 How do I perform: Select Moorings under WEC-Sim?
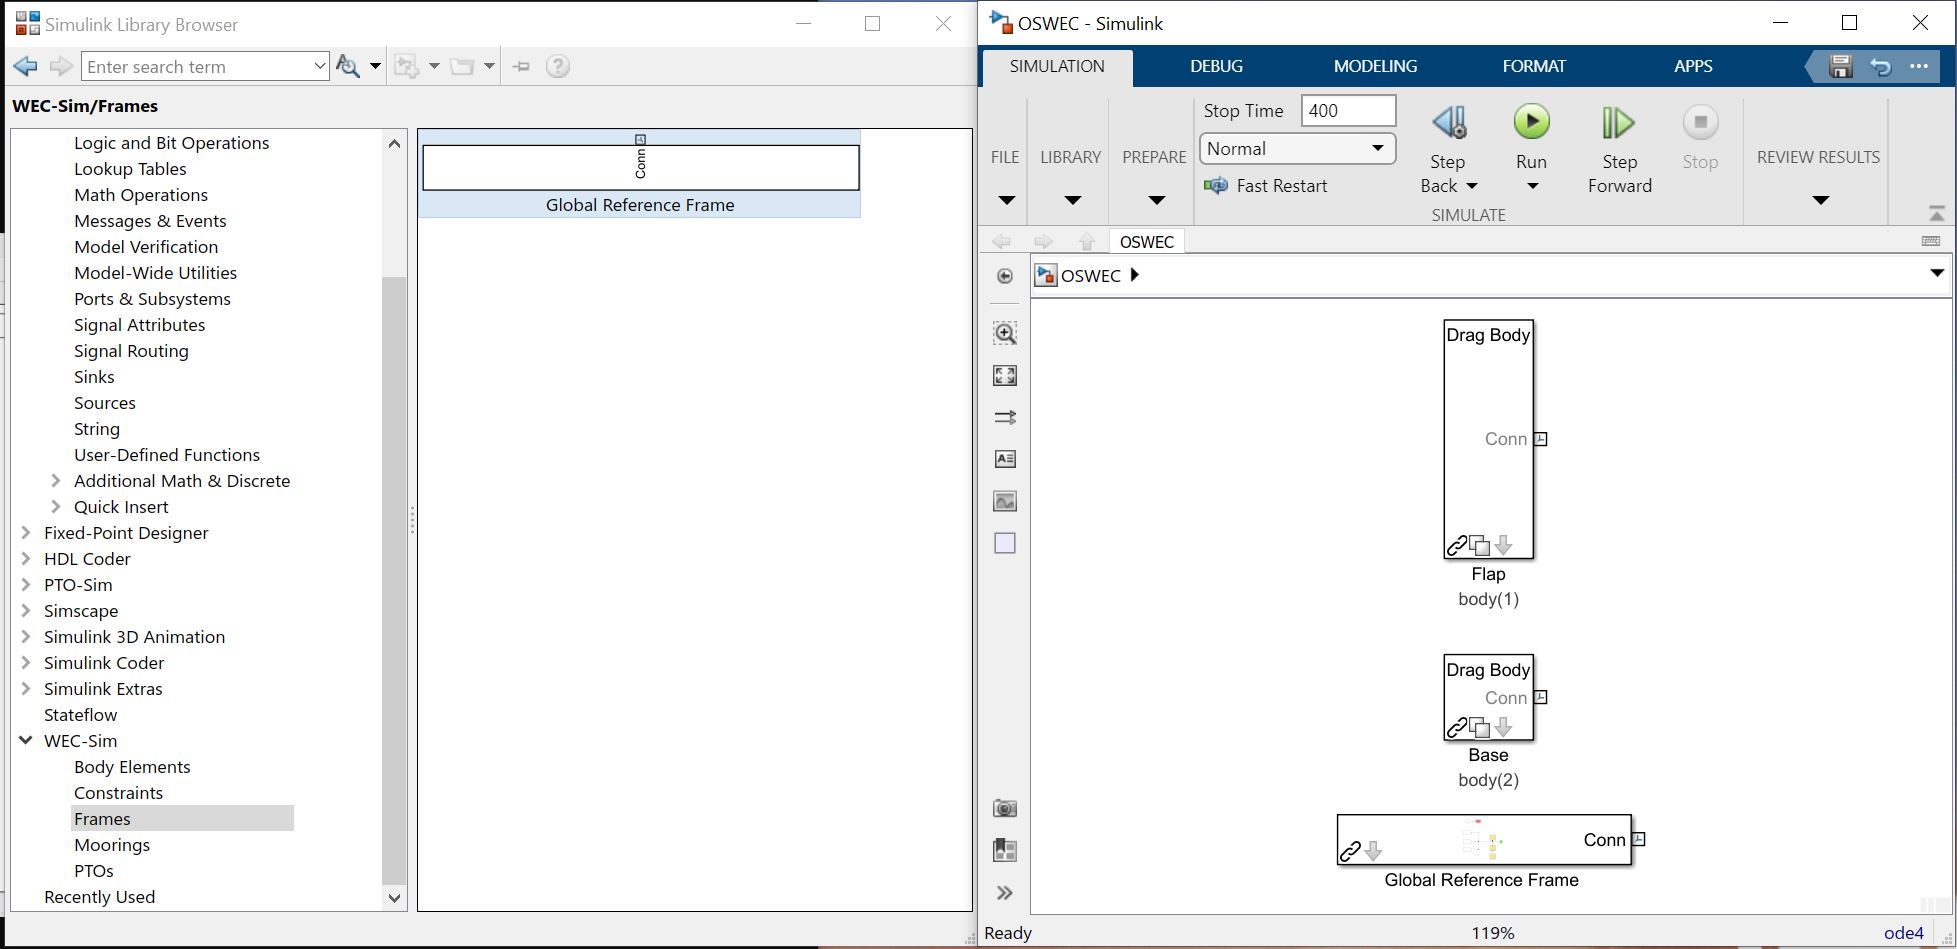coord(112,845)
